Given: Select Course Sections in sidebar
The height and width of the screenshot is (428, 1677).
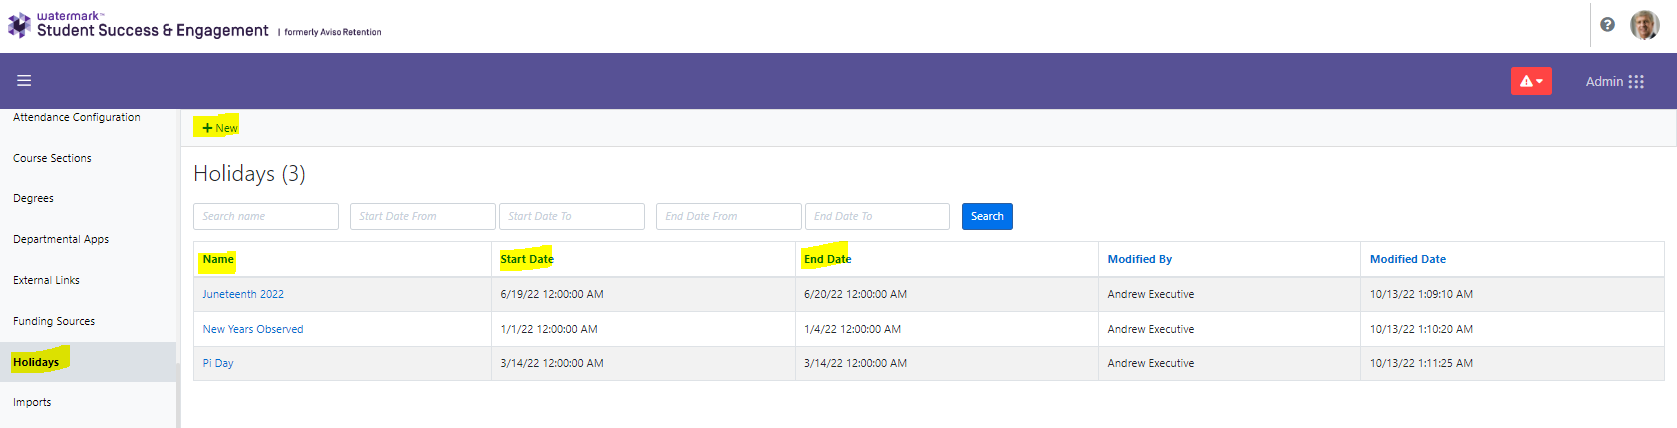Looking at the screenshot, I should pyautogui.click(x=52, y=158).
